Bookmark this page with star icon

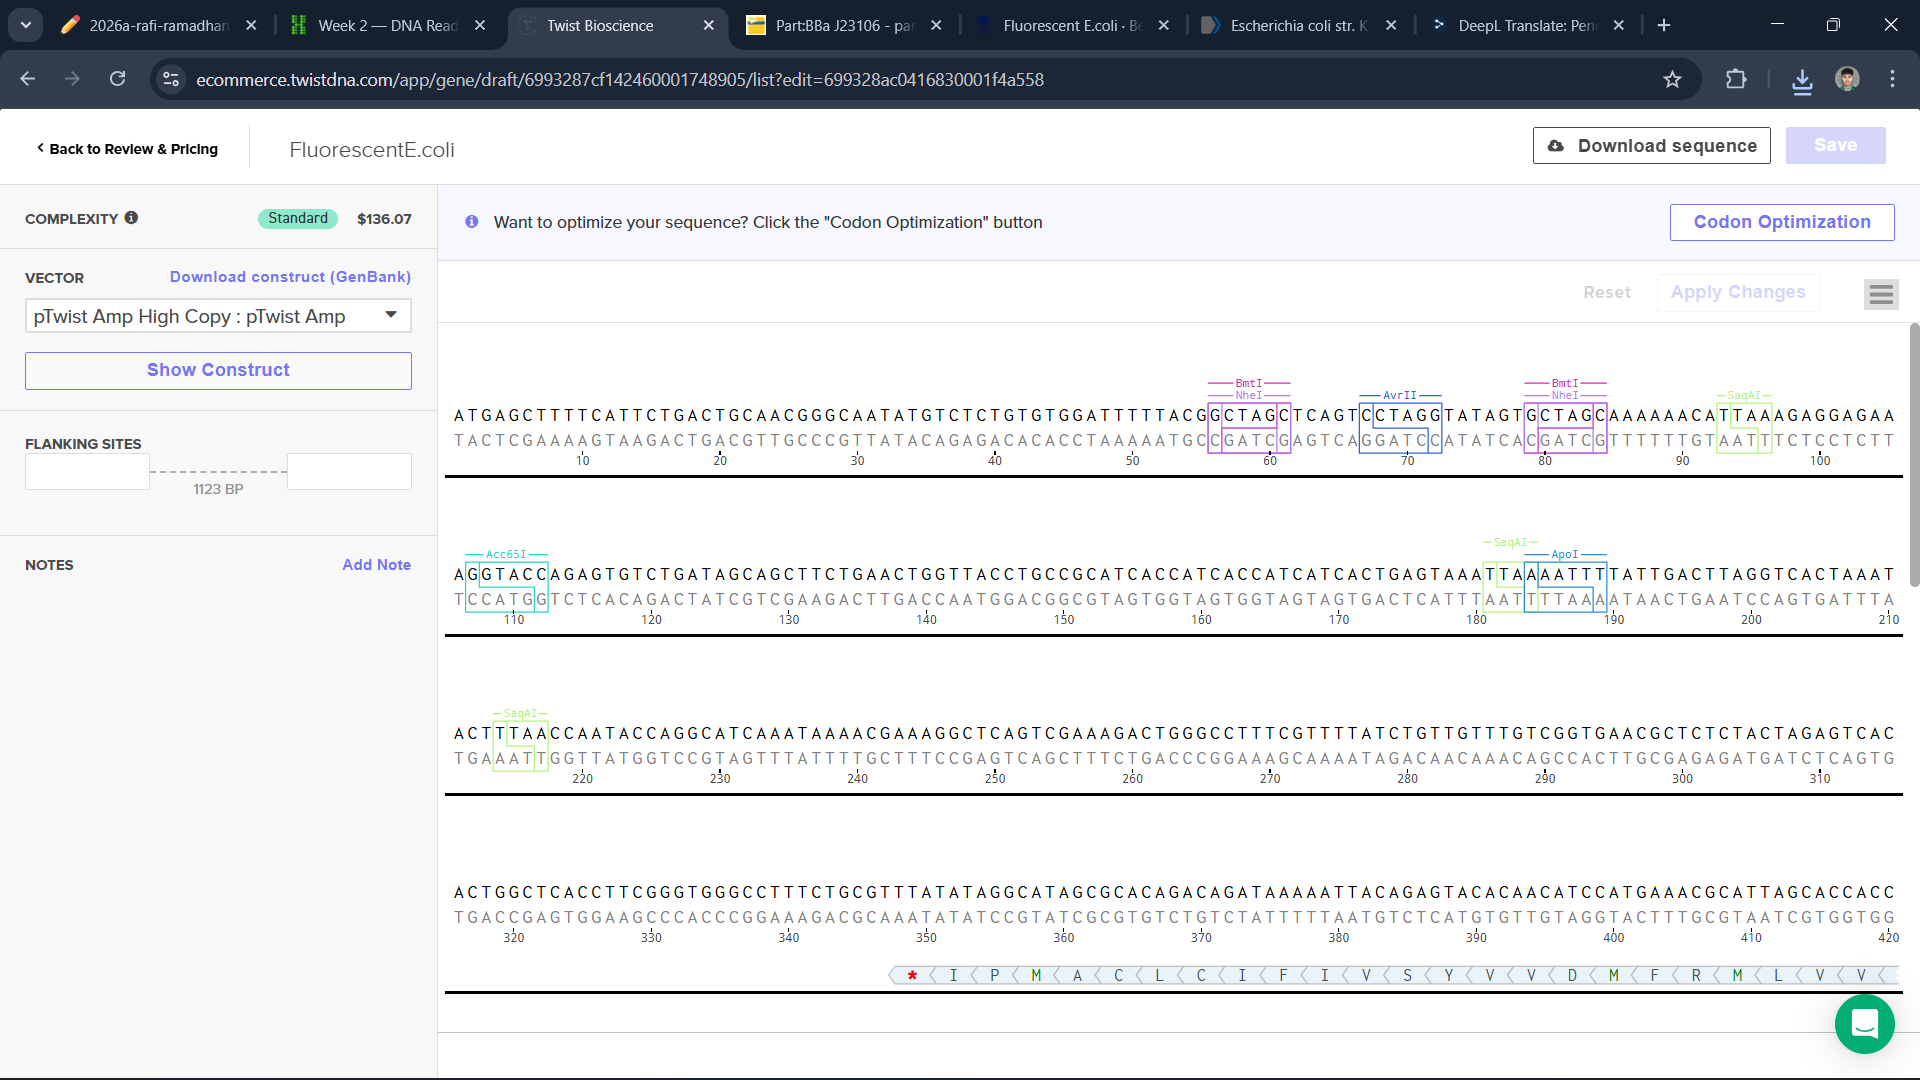(x=1672, y=80)
